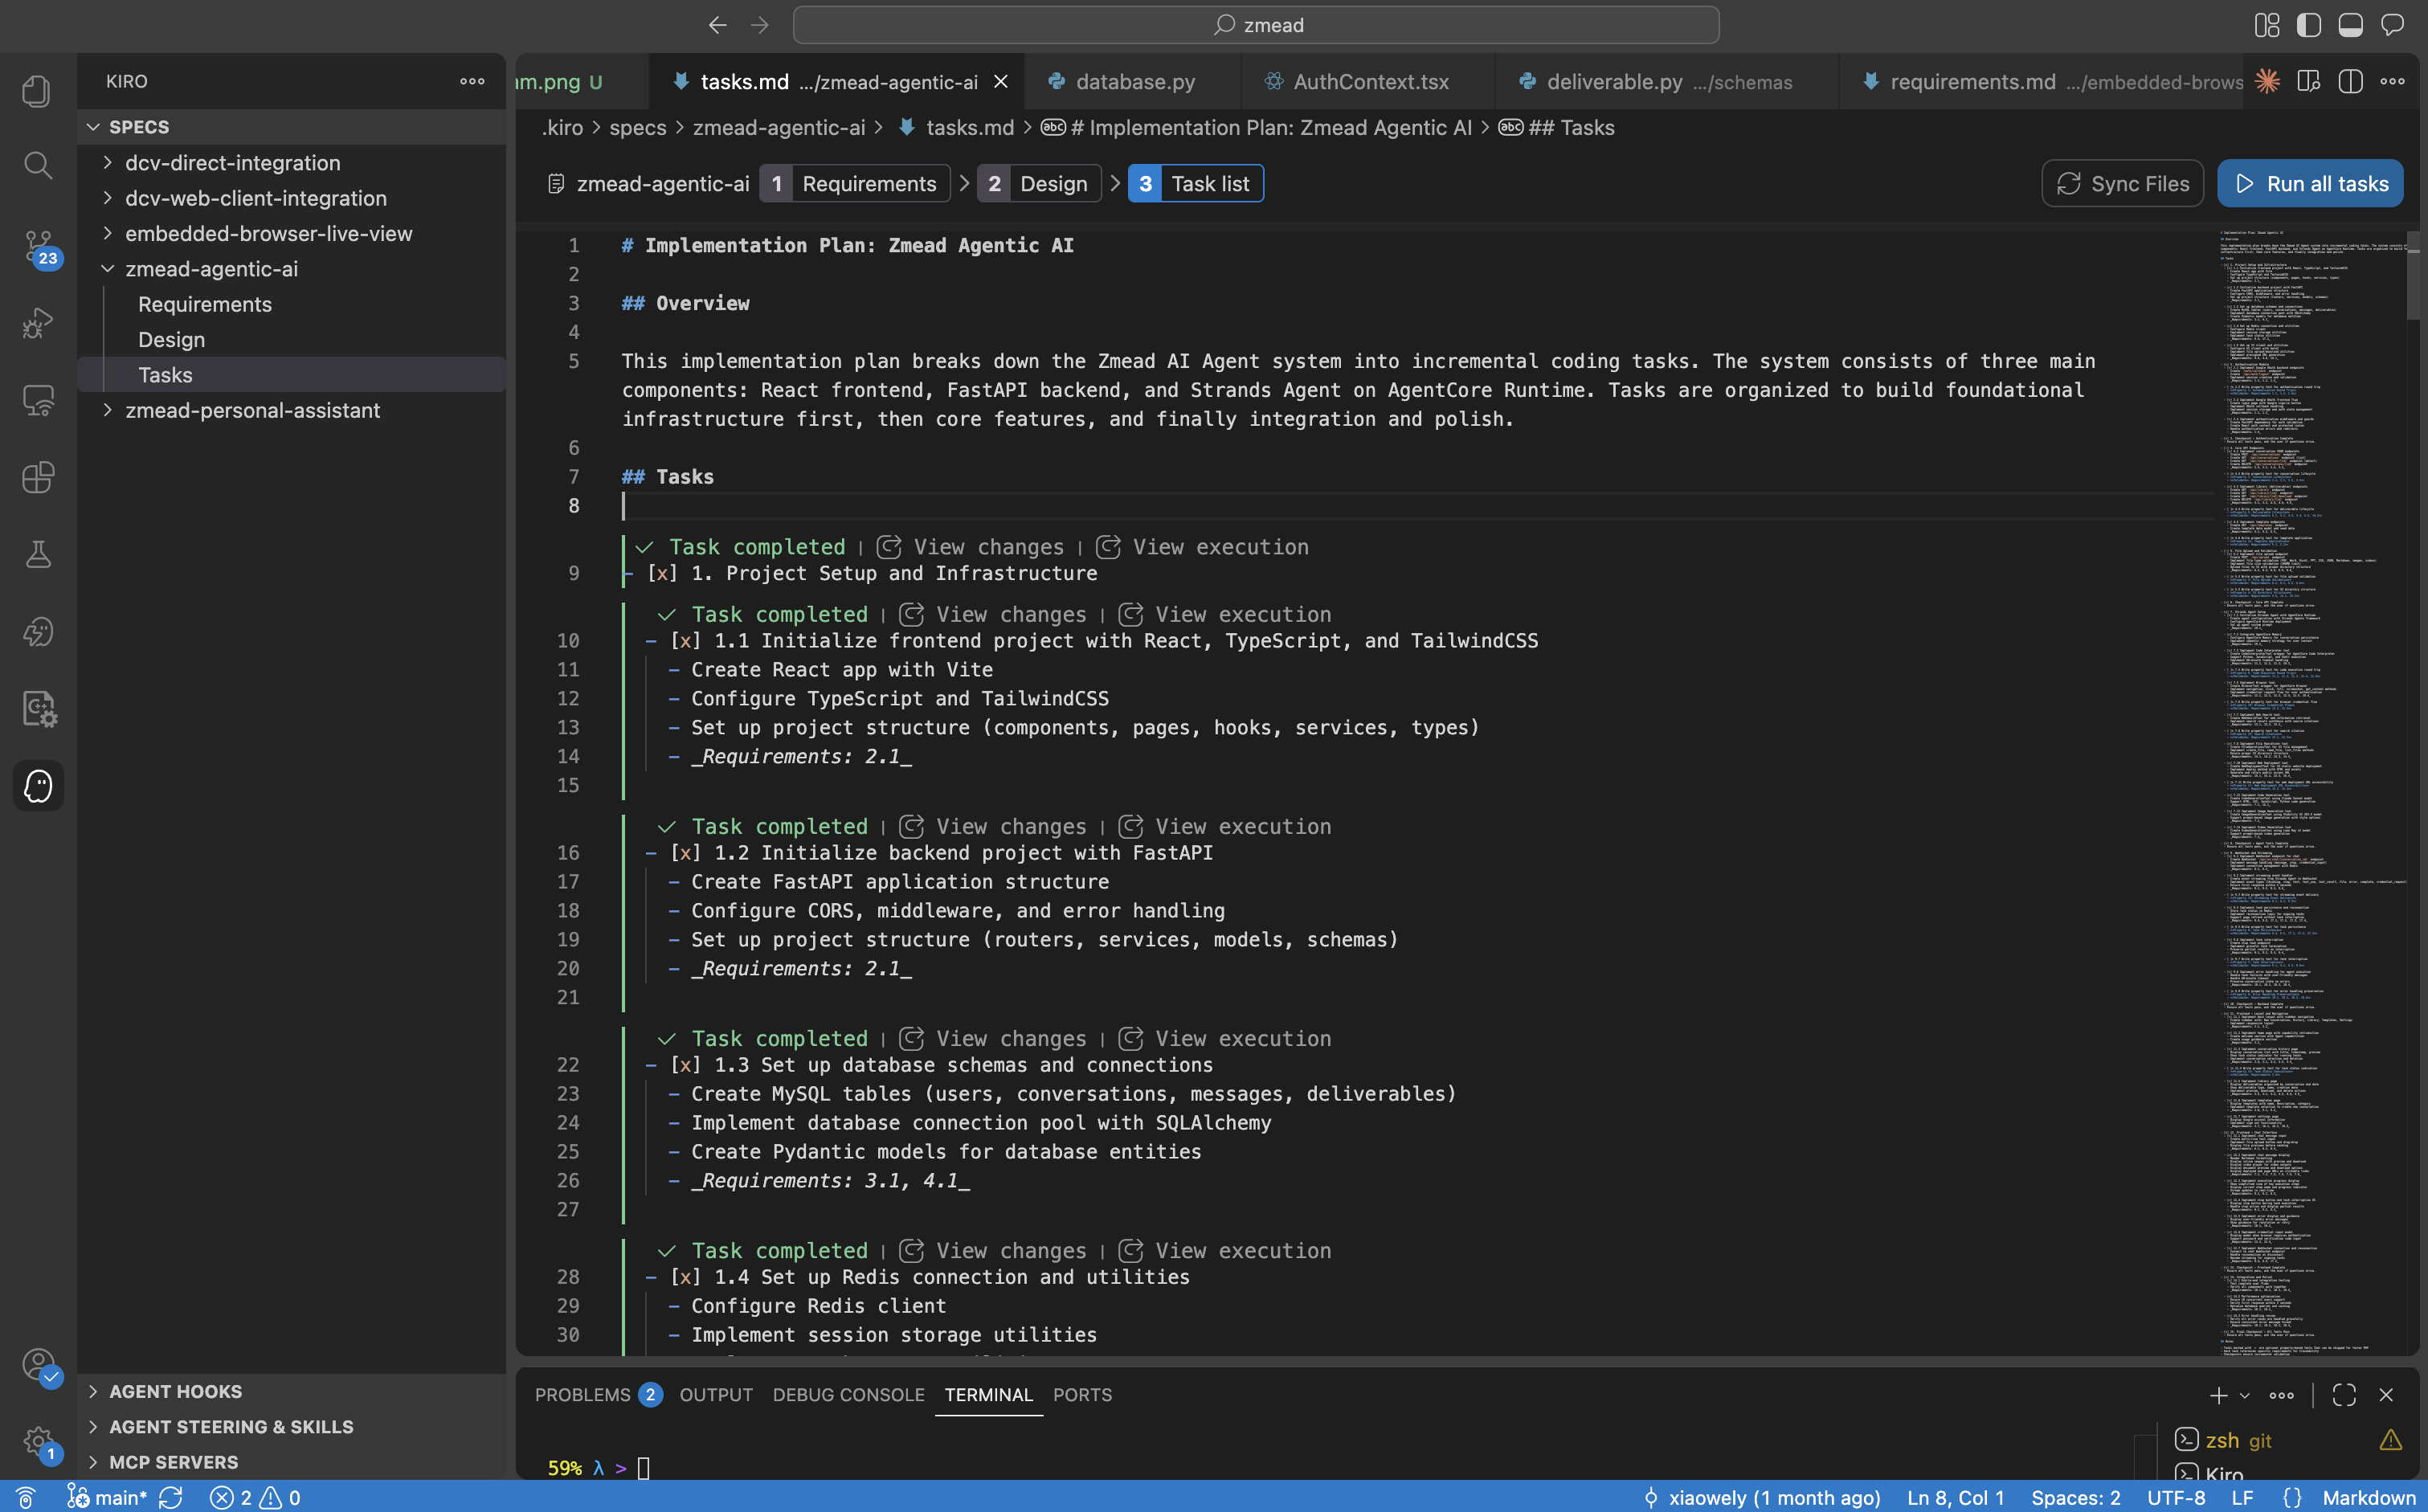The image size is (2428, 1512).
Task: Open the Kiro ghost agent panel
Action: click(x=38, y=786)
